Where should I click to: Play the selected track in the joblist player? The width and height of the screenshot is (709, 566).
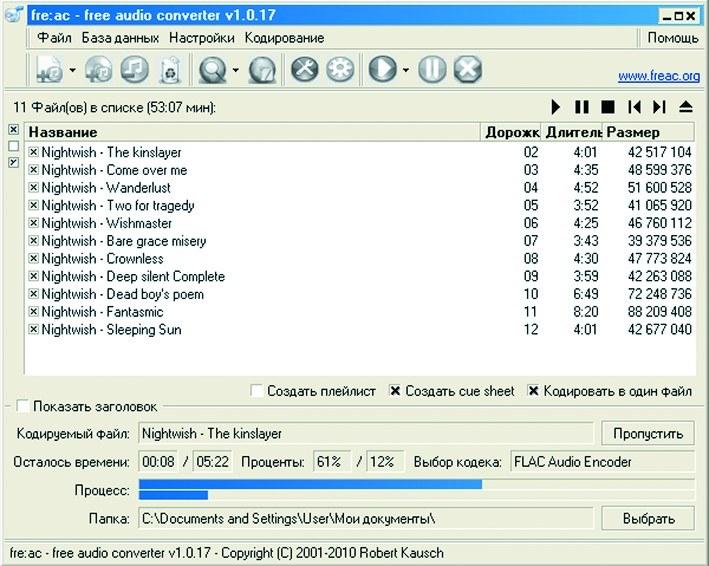(556, 107)
